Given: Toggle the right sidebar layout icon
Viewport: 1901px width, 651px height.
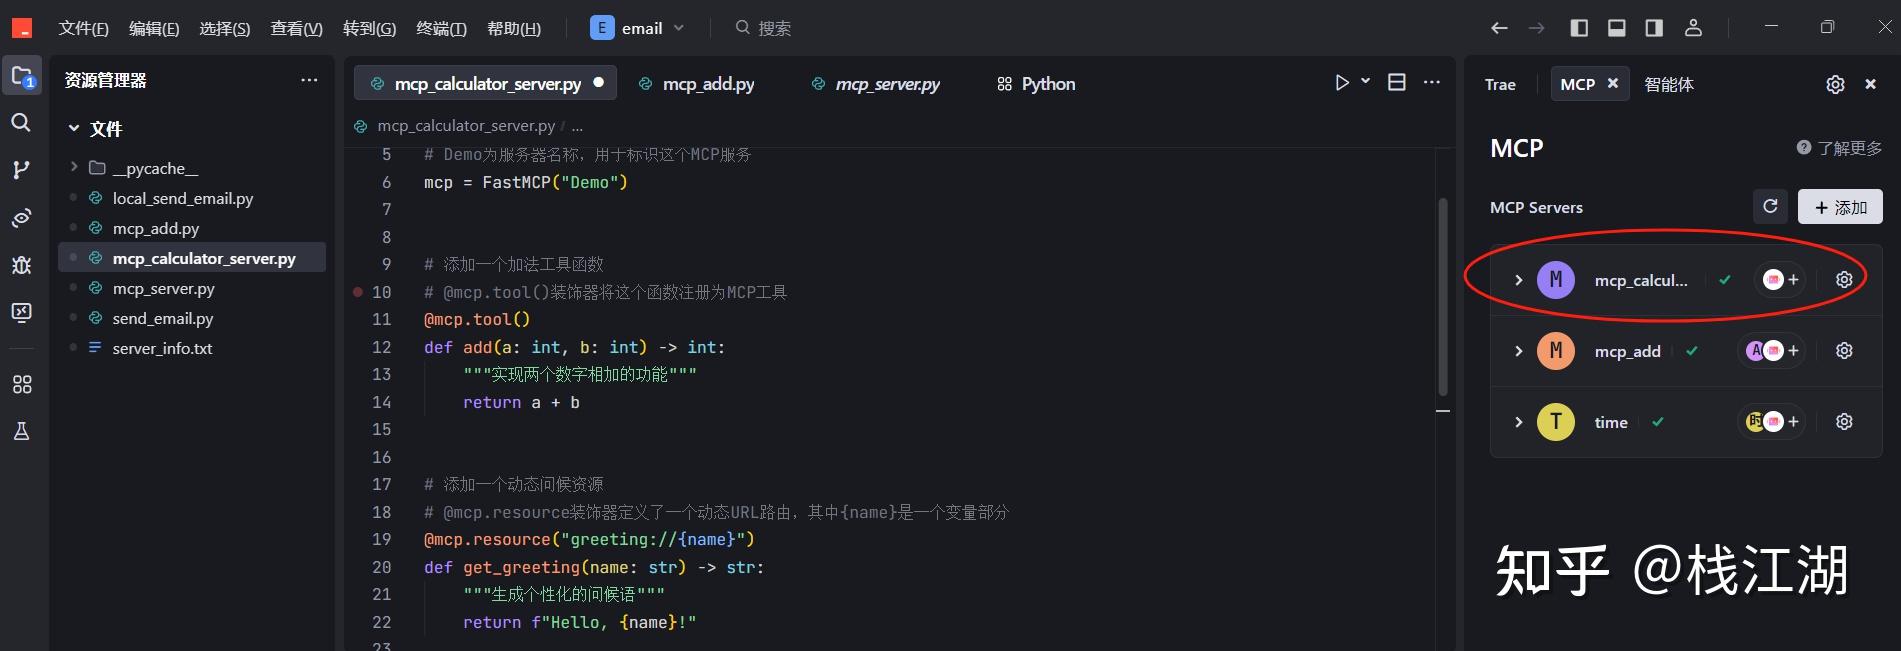Looking at the screenshot, I should pyautogui.click(x=1654, y=28).
